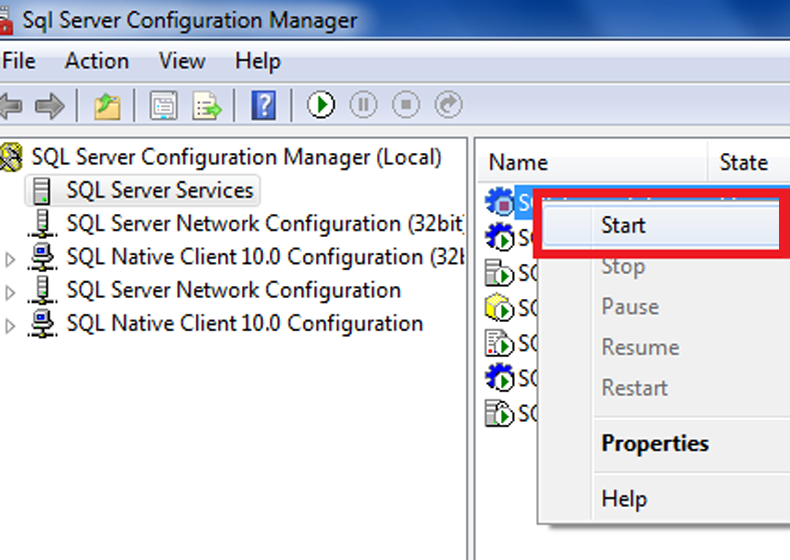Open the Action menu

pos(96,61)
